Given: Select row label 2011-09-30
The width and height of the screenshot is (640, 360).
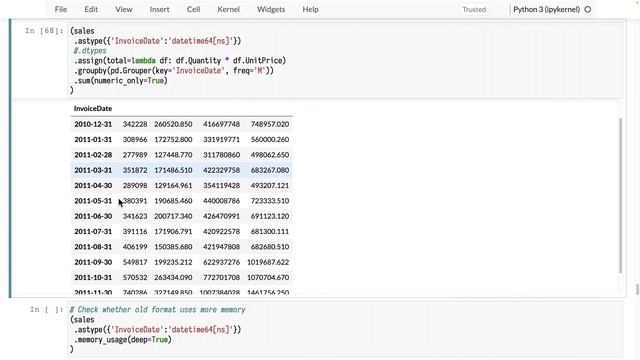Looking at the screenshot, I should click(93, 262).
